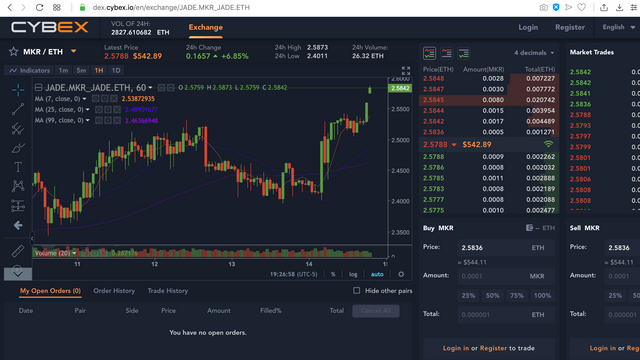
Task: Set buy amount to 50%
Action: click(x=492, y=296)
